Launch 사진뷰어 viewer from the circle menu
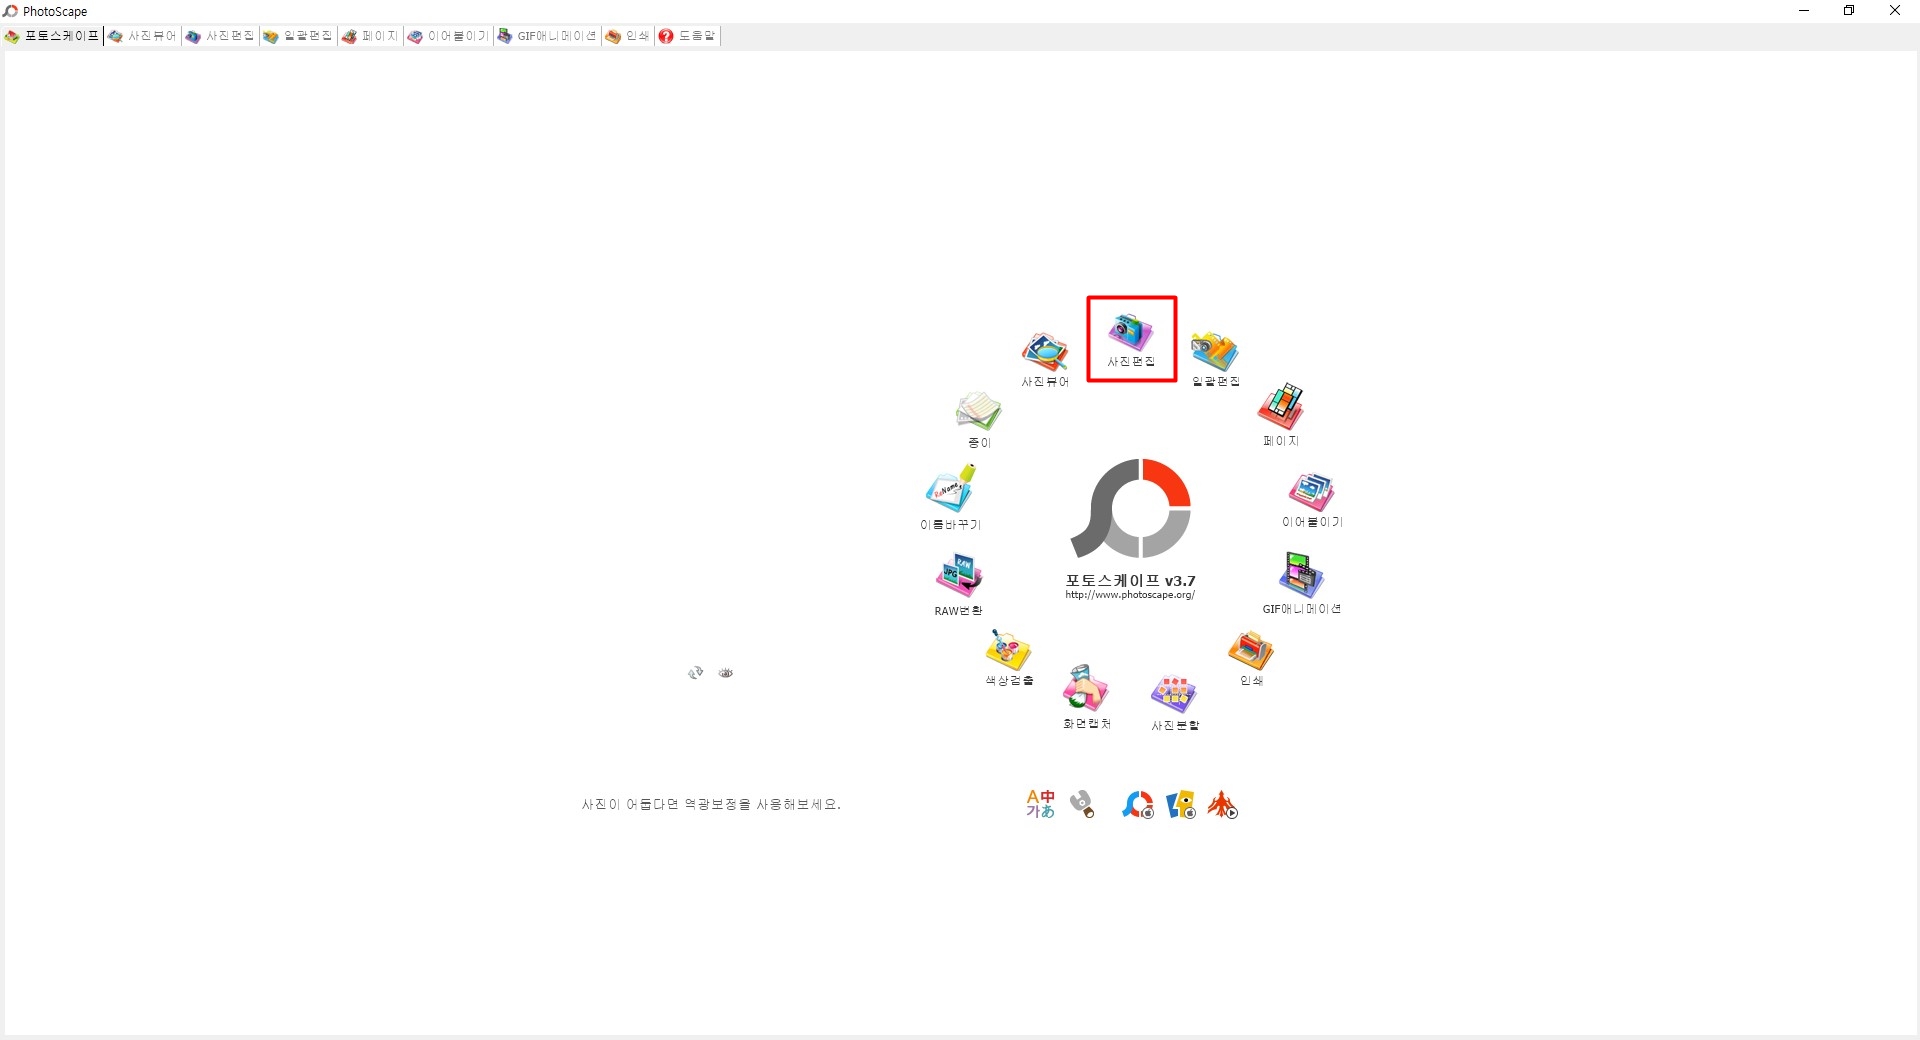This screenshot has width=1920, height=1040. (x=1045, y=359)
